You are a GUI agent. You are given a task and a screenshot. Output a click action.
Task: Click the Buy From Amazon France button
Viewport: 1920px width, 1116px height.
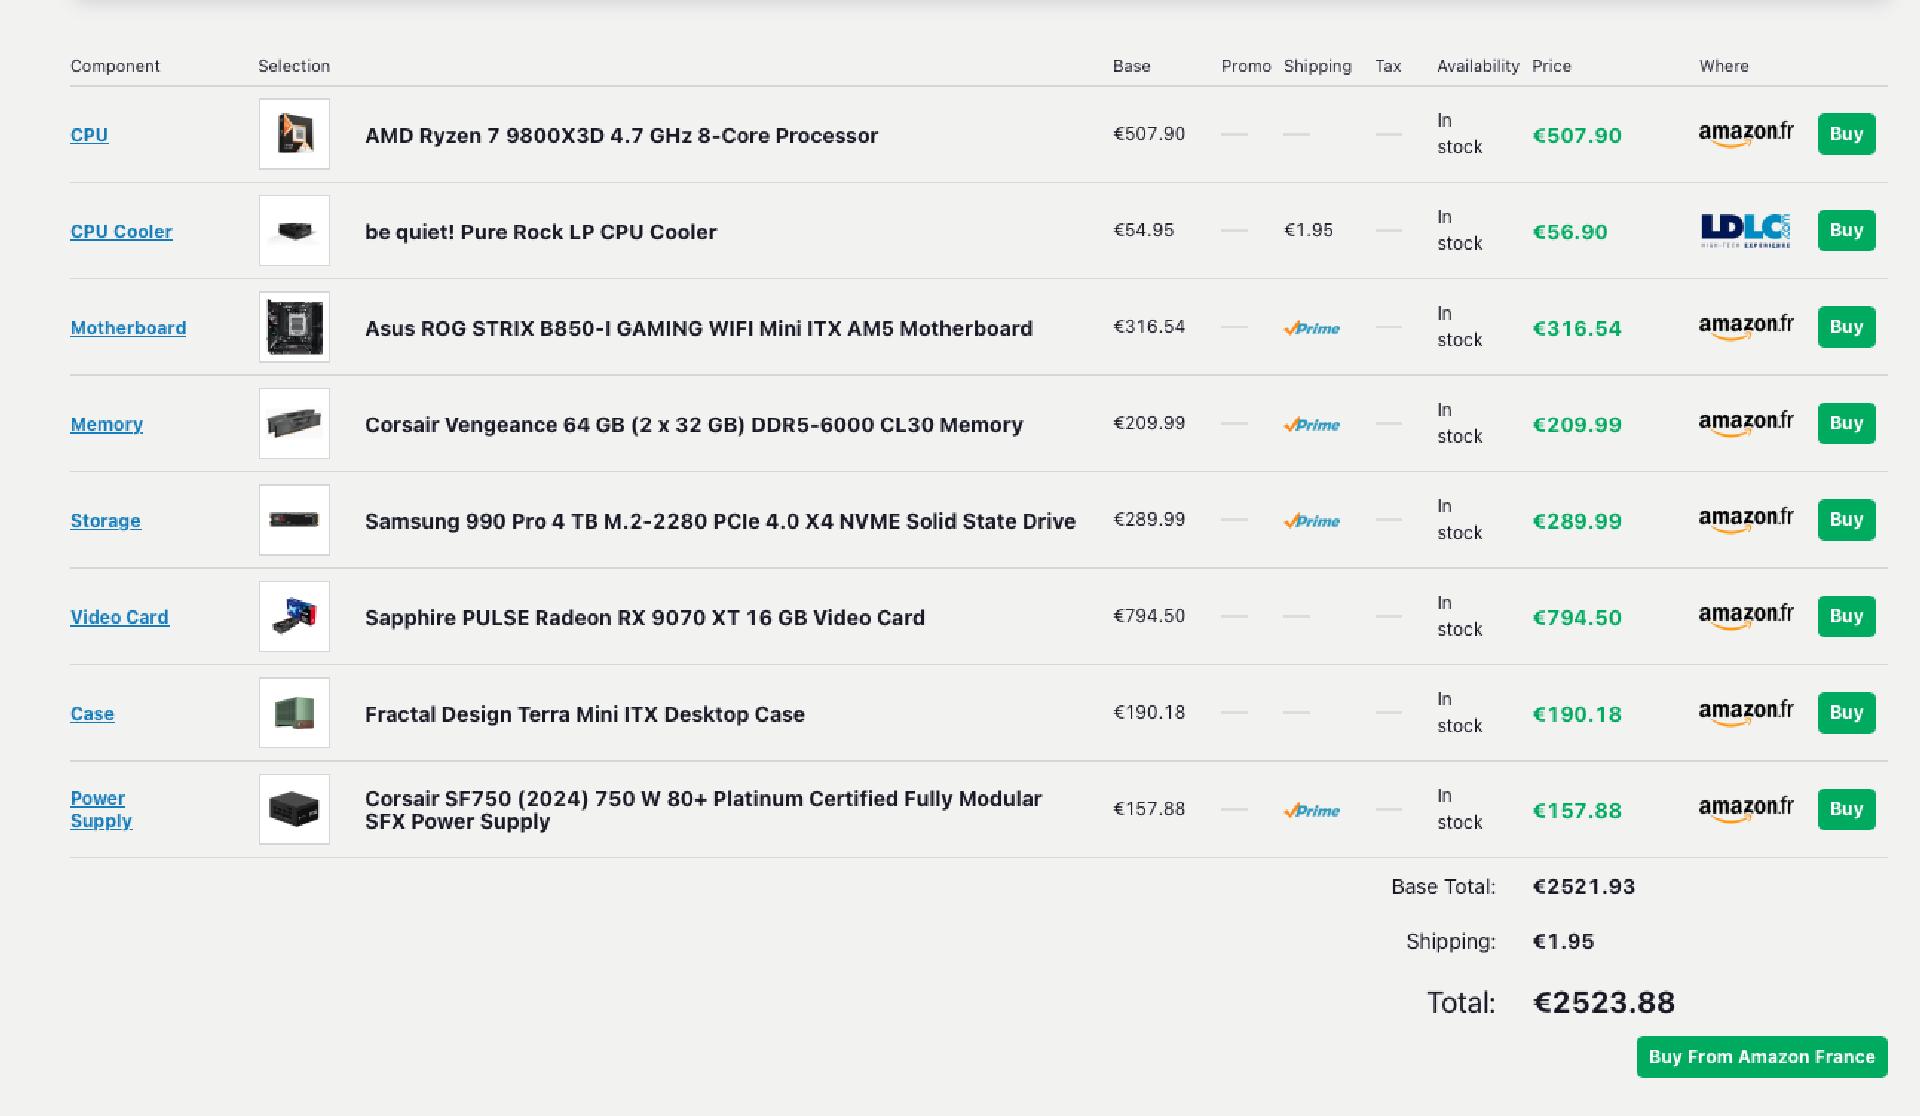pos(1762,1057)
